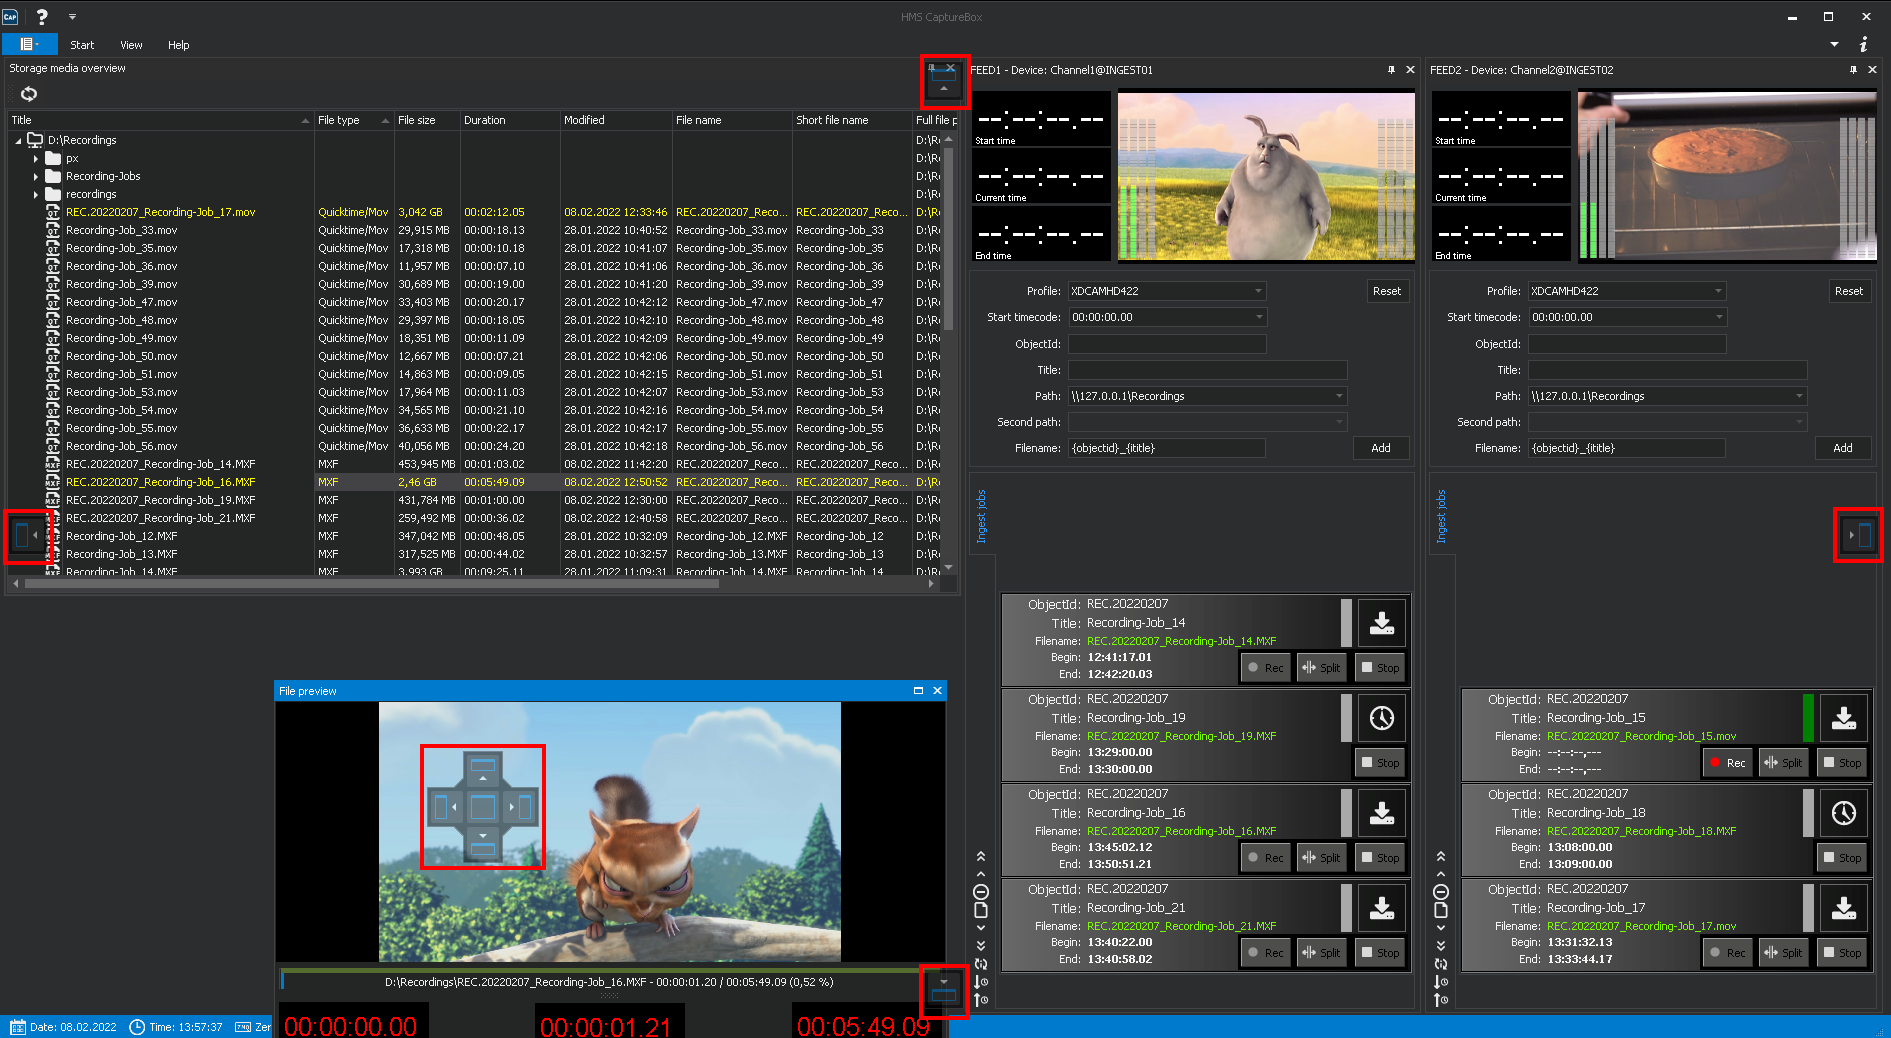Toggle Rec for Recording-Job_16
This screenshot has width=1891, height=1038.
pyautogui.click(x=1265, y=858)
